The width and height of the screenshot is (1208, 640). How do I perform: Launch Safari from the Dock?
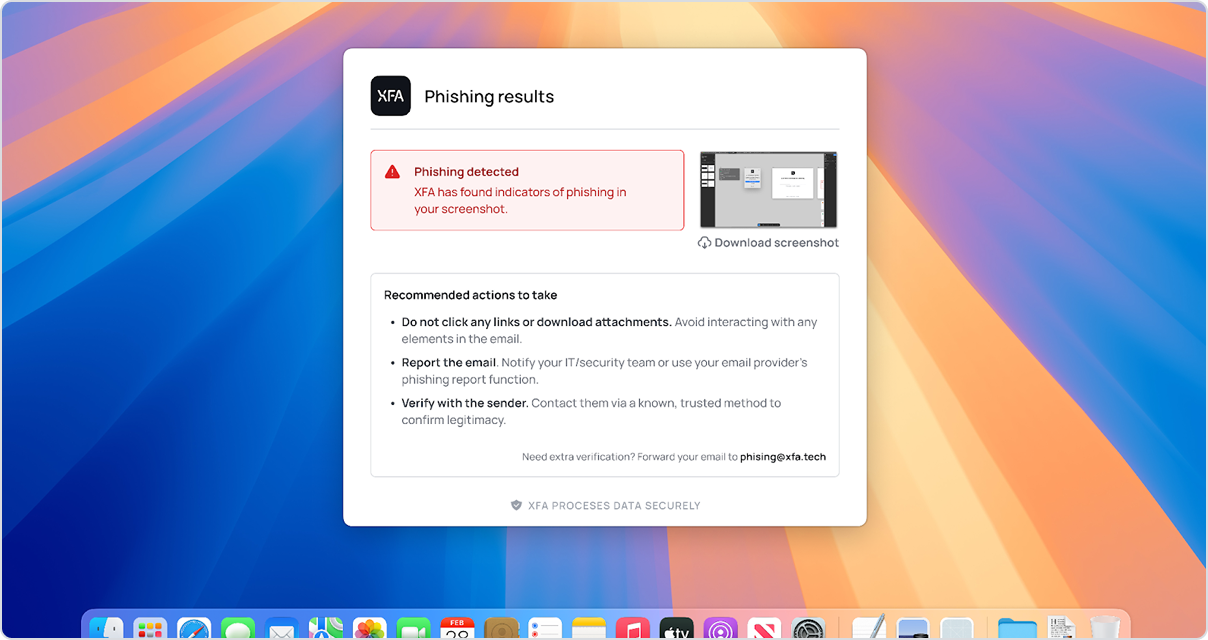click(x=194, y=629)
